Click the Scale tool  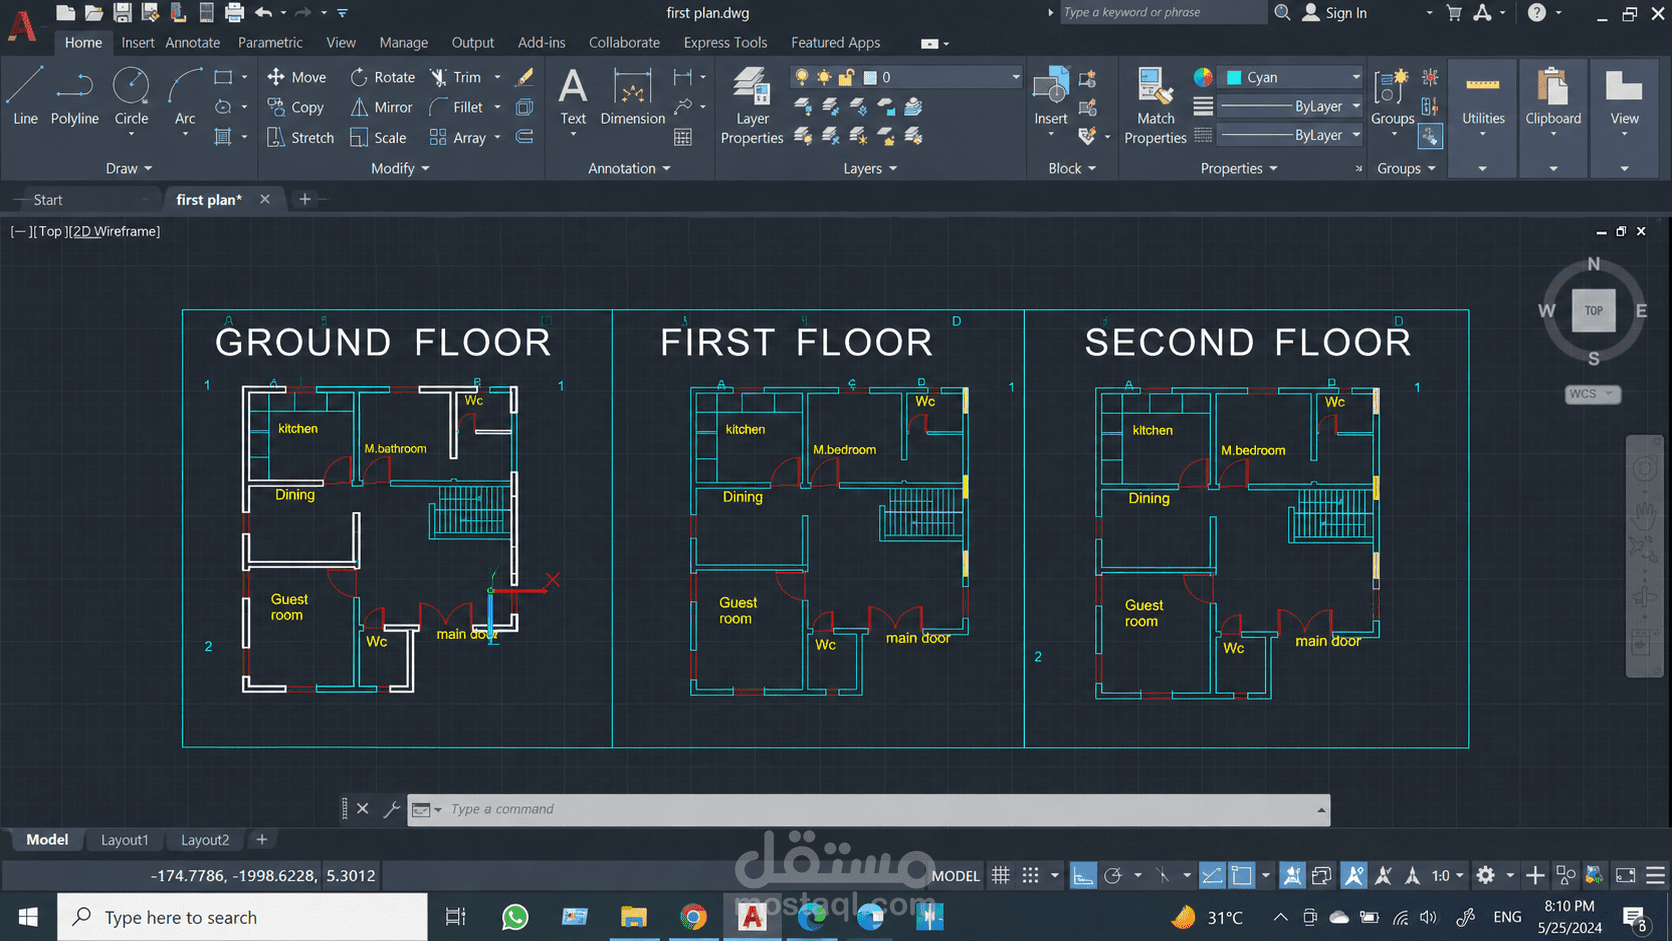point(378,138)
